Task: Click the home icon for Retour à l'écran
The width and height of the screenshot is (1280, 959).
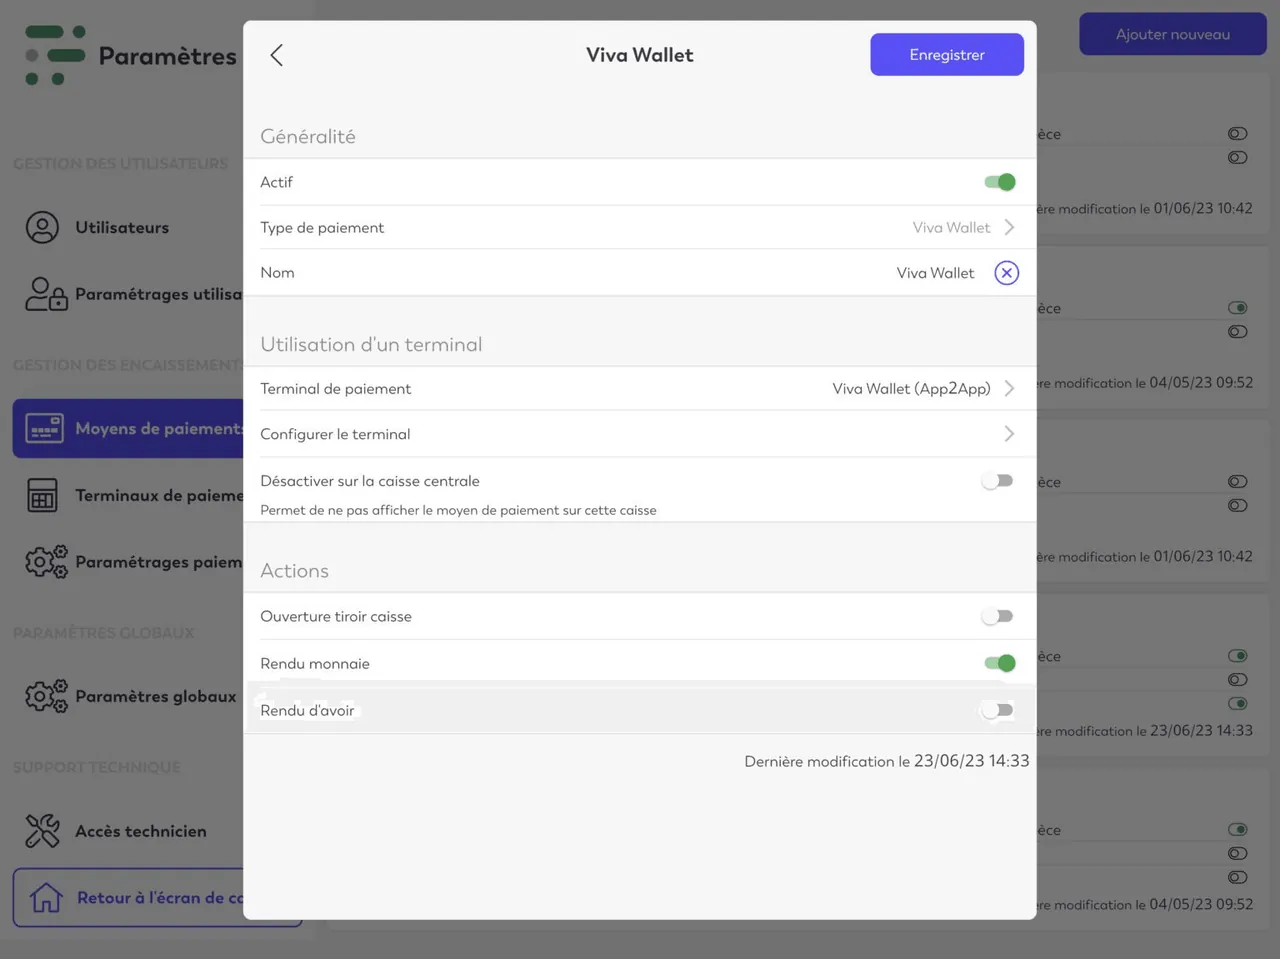Action: coord(46,898)
